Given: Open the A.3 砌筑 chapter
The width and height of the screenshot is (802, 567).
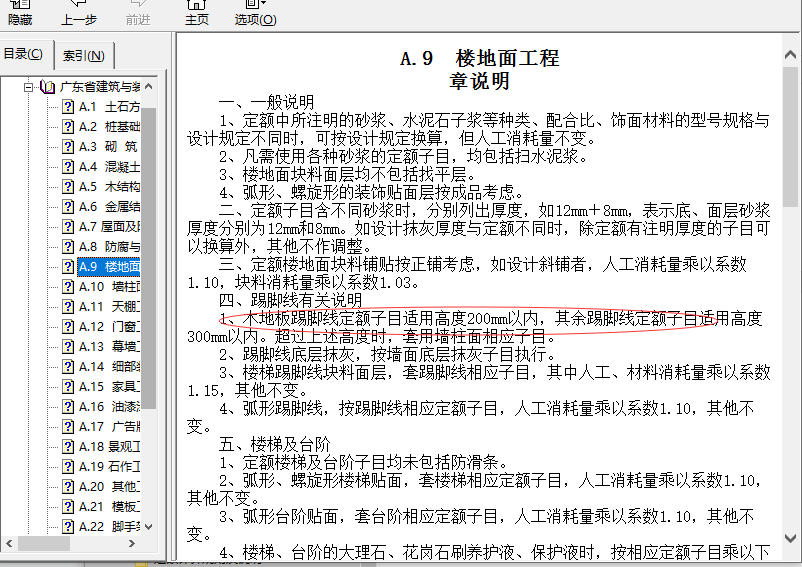Looking at the screenshot, I should 109,147.
